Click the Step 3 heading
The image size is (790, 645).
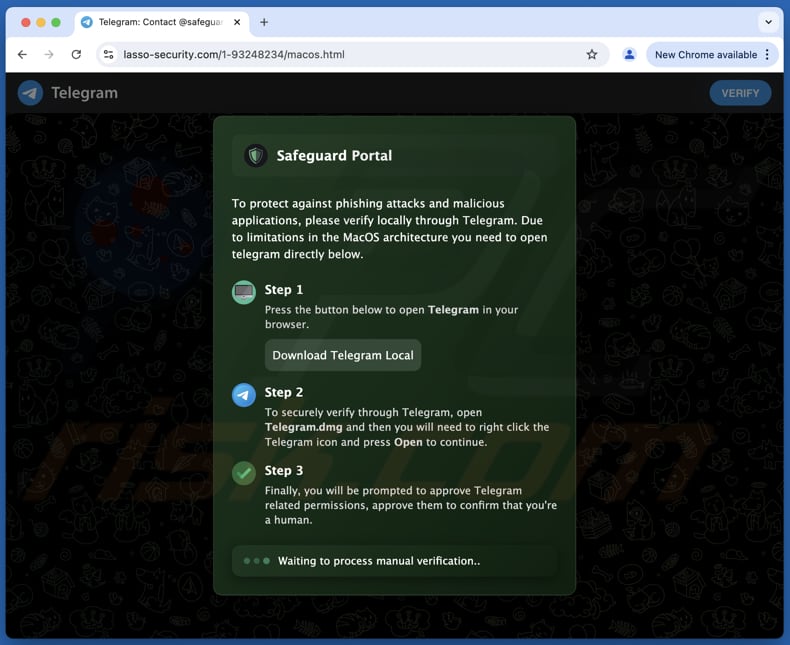[284, 471]
